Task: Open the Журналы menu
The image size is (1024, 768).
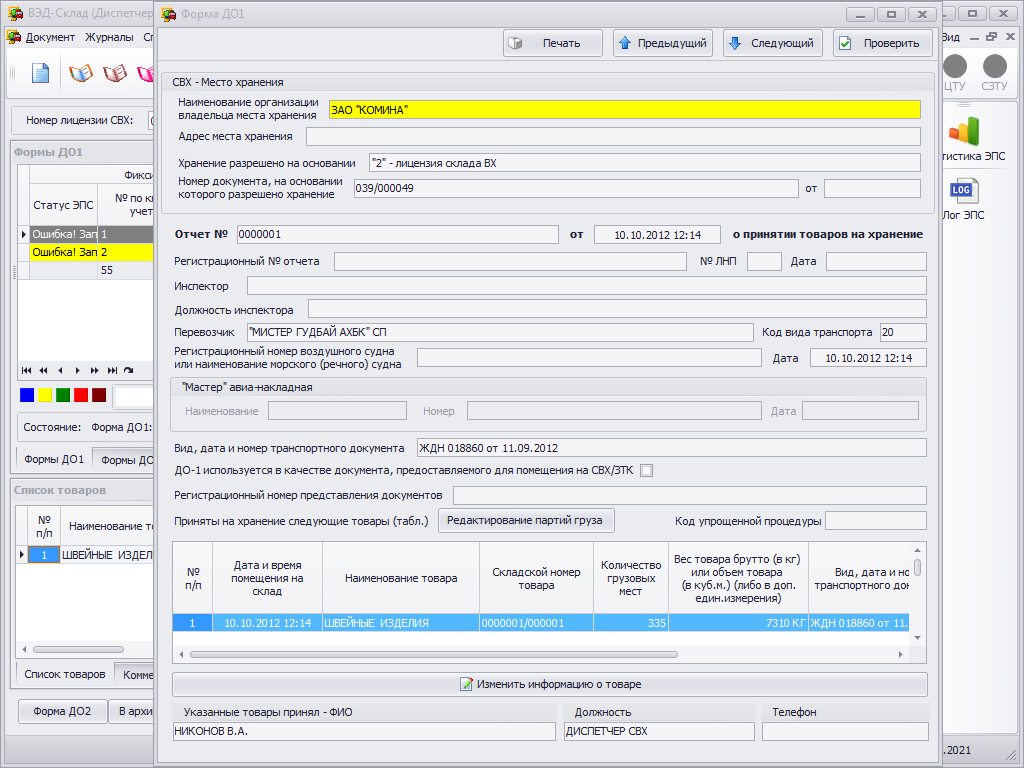Action: (x=109, y=37)
